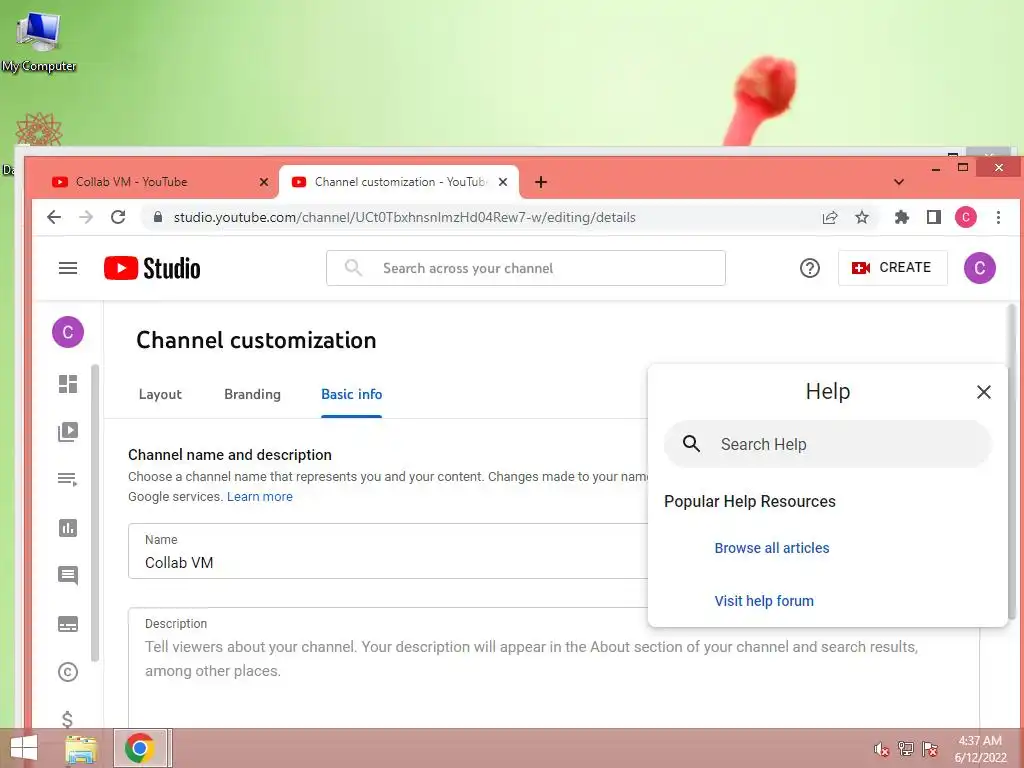1024x768 pixels.
Task: Click the Chrome icon in the taskbar
Action: coord(140,748)
